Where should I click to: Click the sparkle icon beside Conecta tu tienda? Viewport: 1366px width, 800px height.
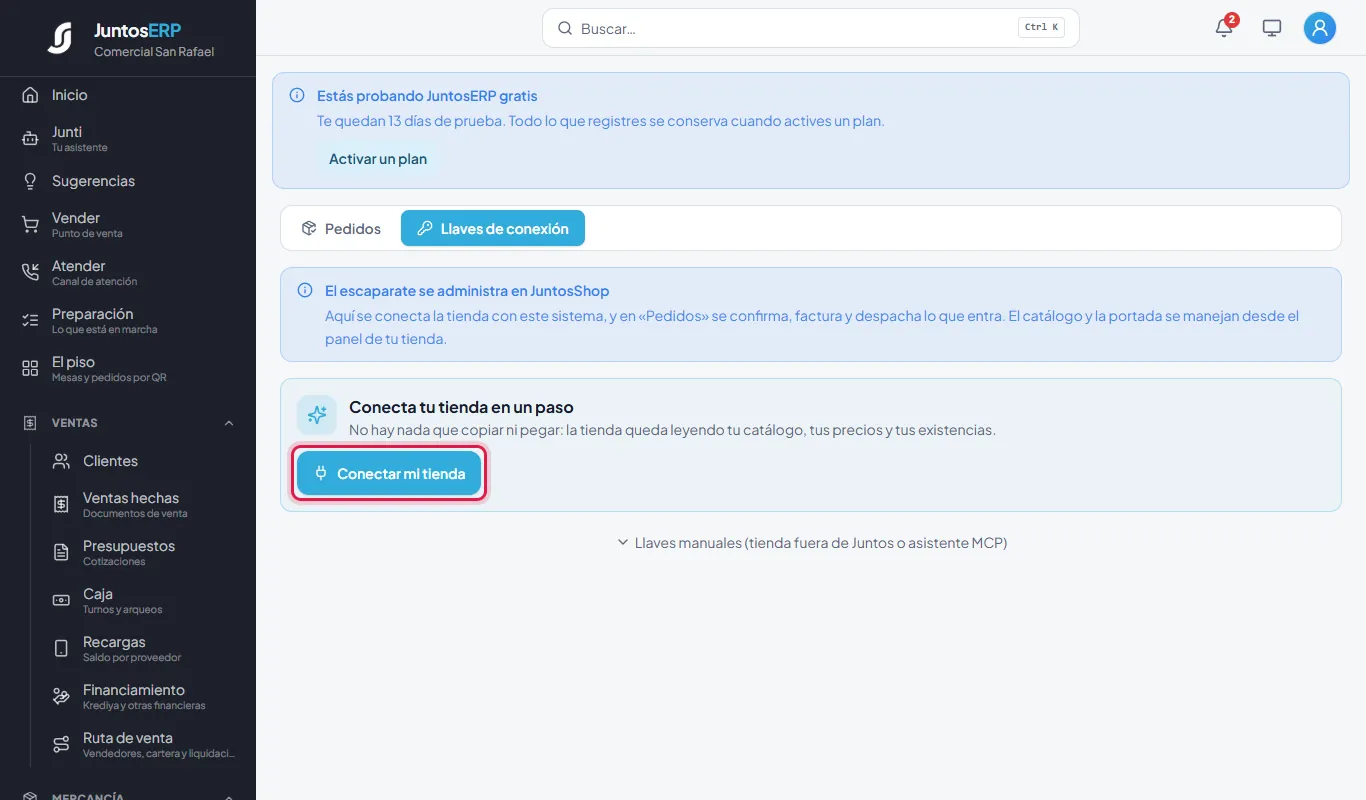tap(317, 415)
